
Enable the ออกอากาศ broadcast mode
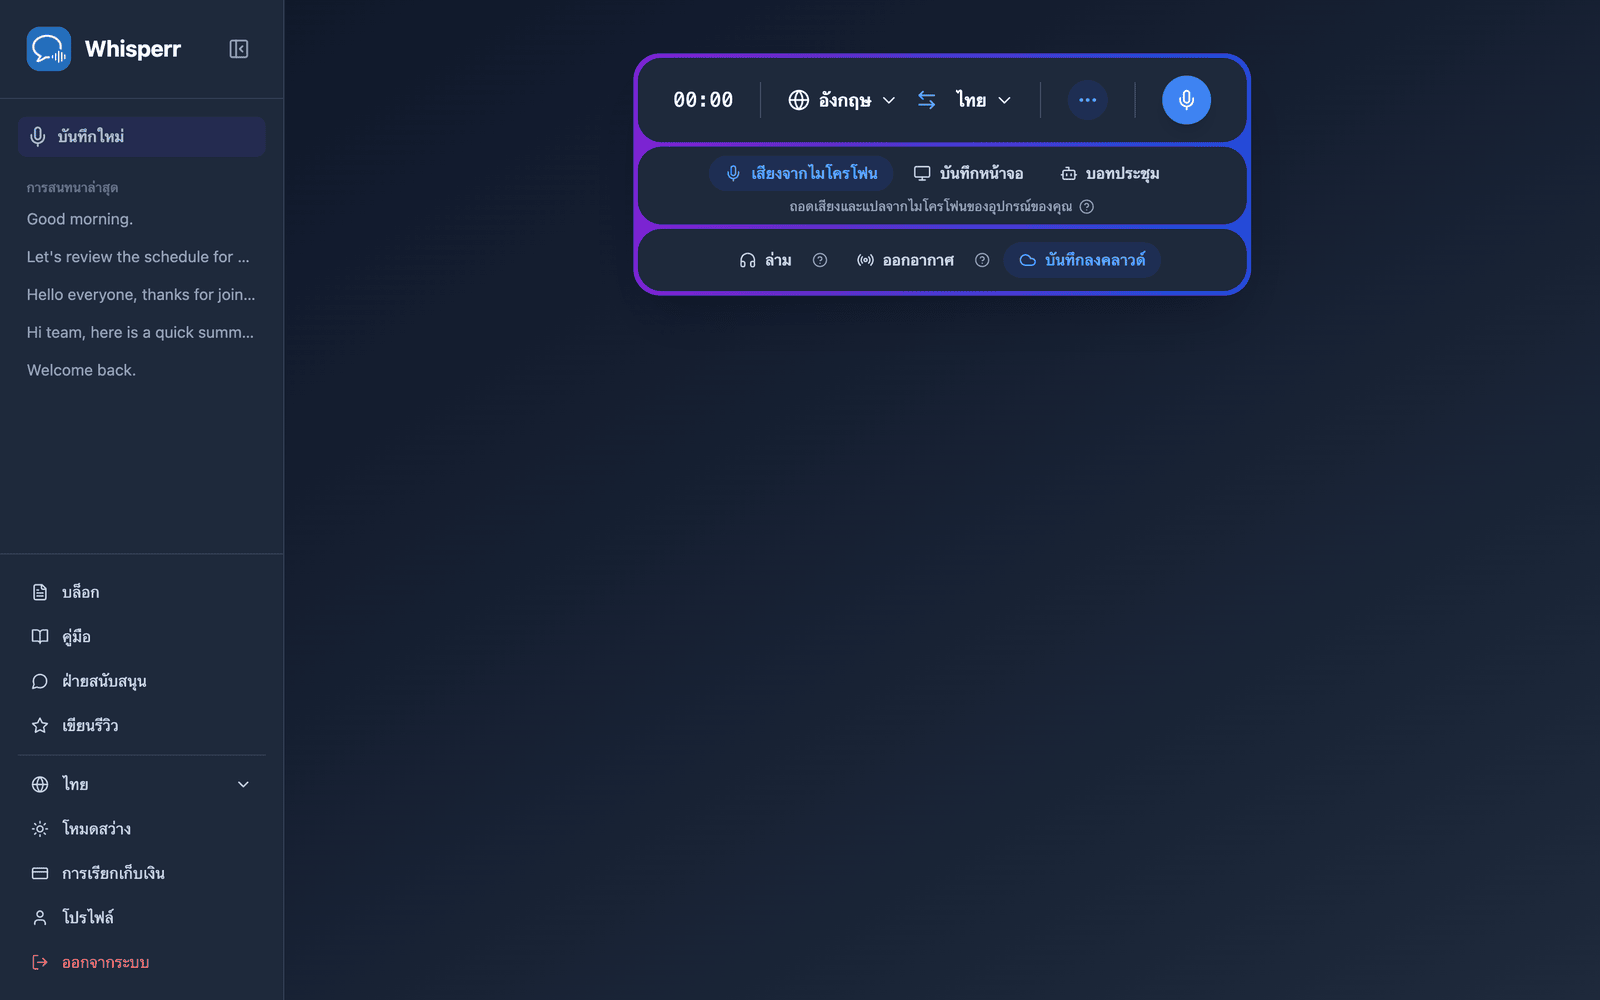pyautogui.click(x=905, y=260)
